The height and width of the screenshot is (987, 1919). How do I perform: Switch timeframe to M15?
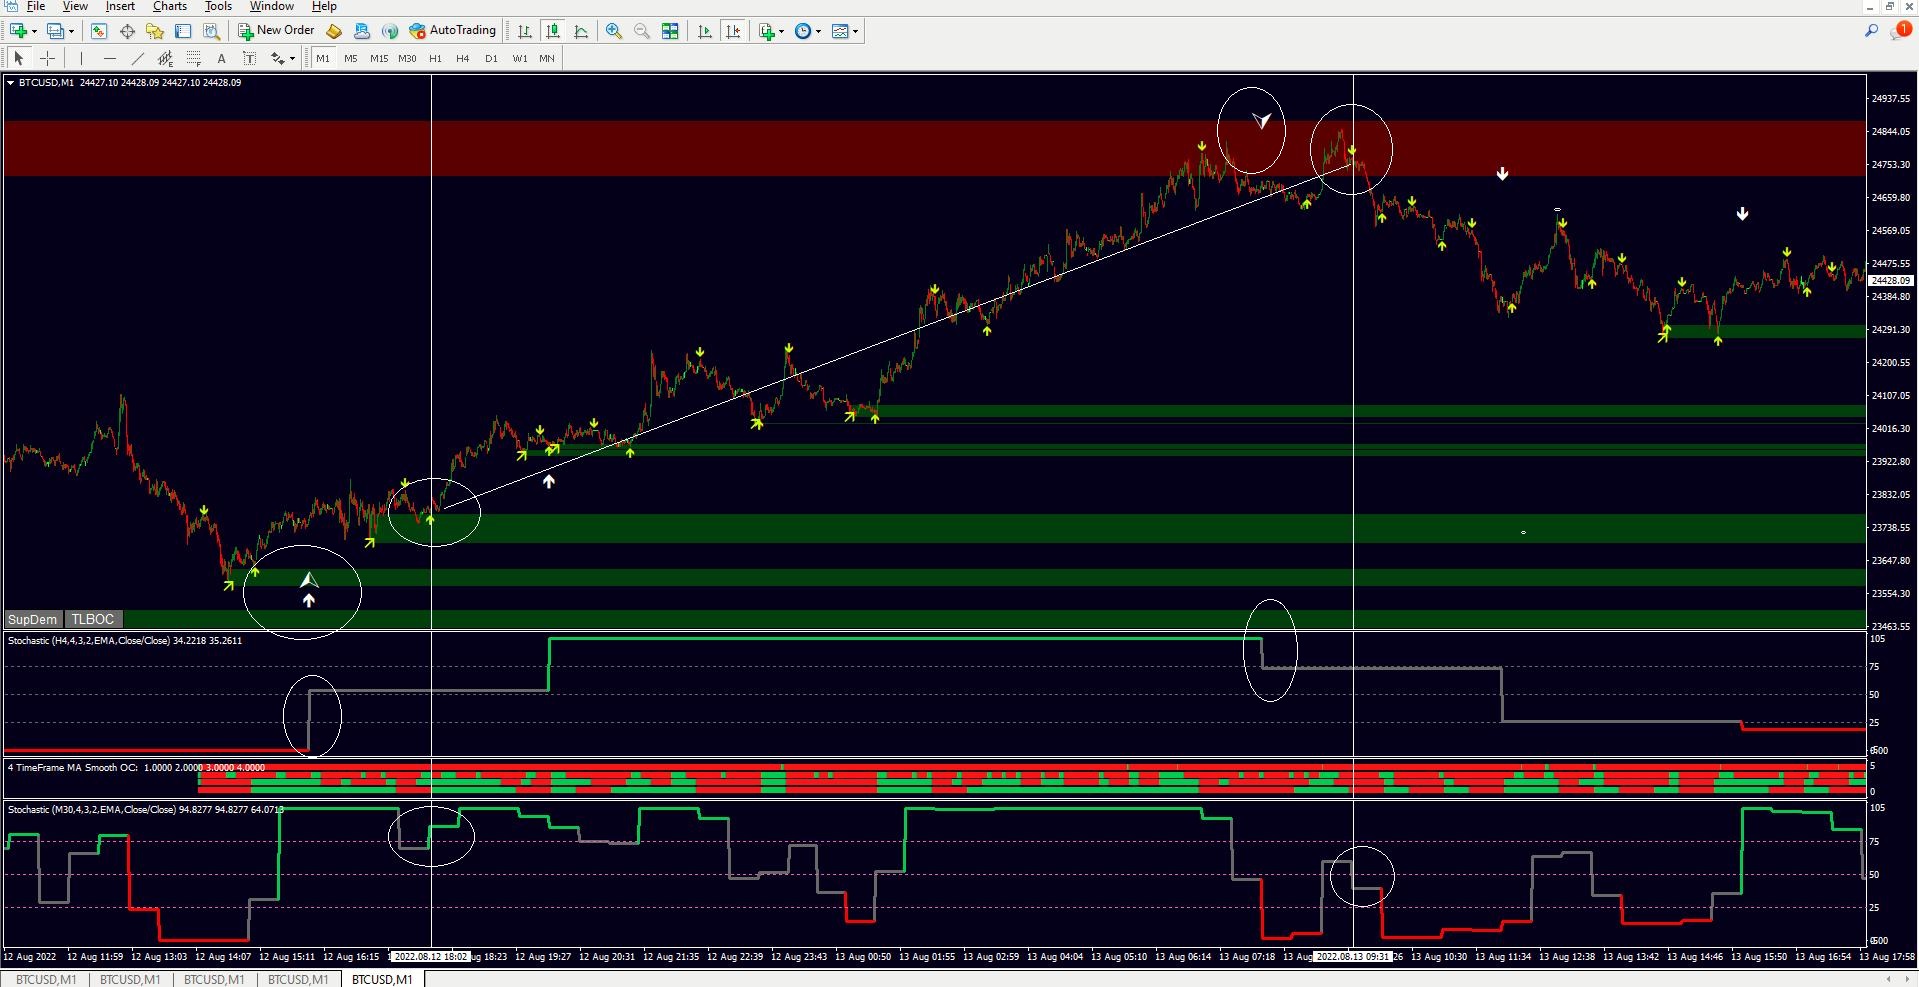click(379, 58)
